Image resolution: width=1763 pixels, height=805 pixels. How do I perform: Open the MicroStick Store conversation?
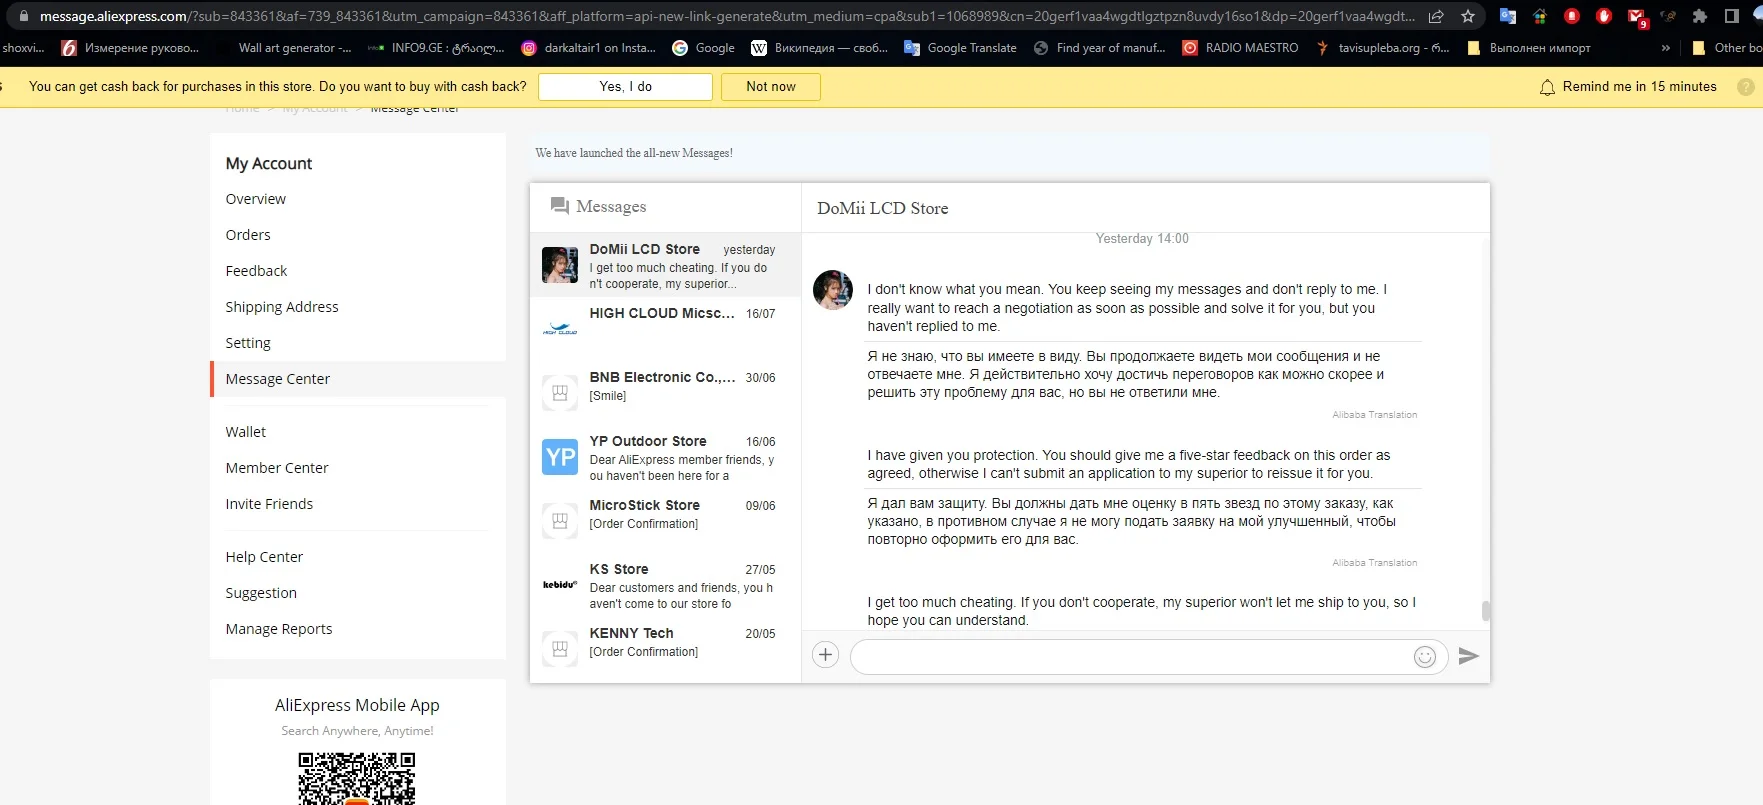pyautogui.click(x=666, y=521)
